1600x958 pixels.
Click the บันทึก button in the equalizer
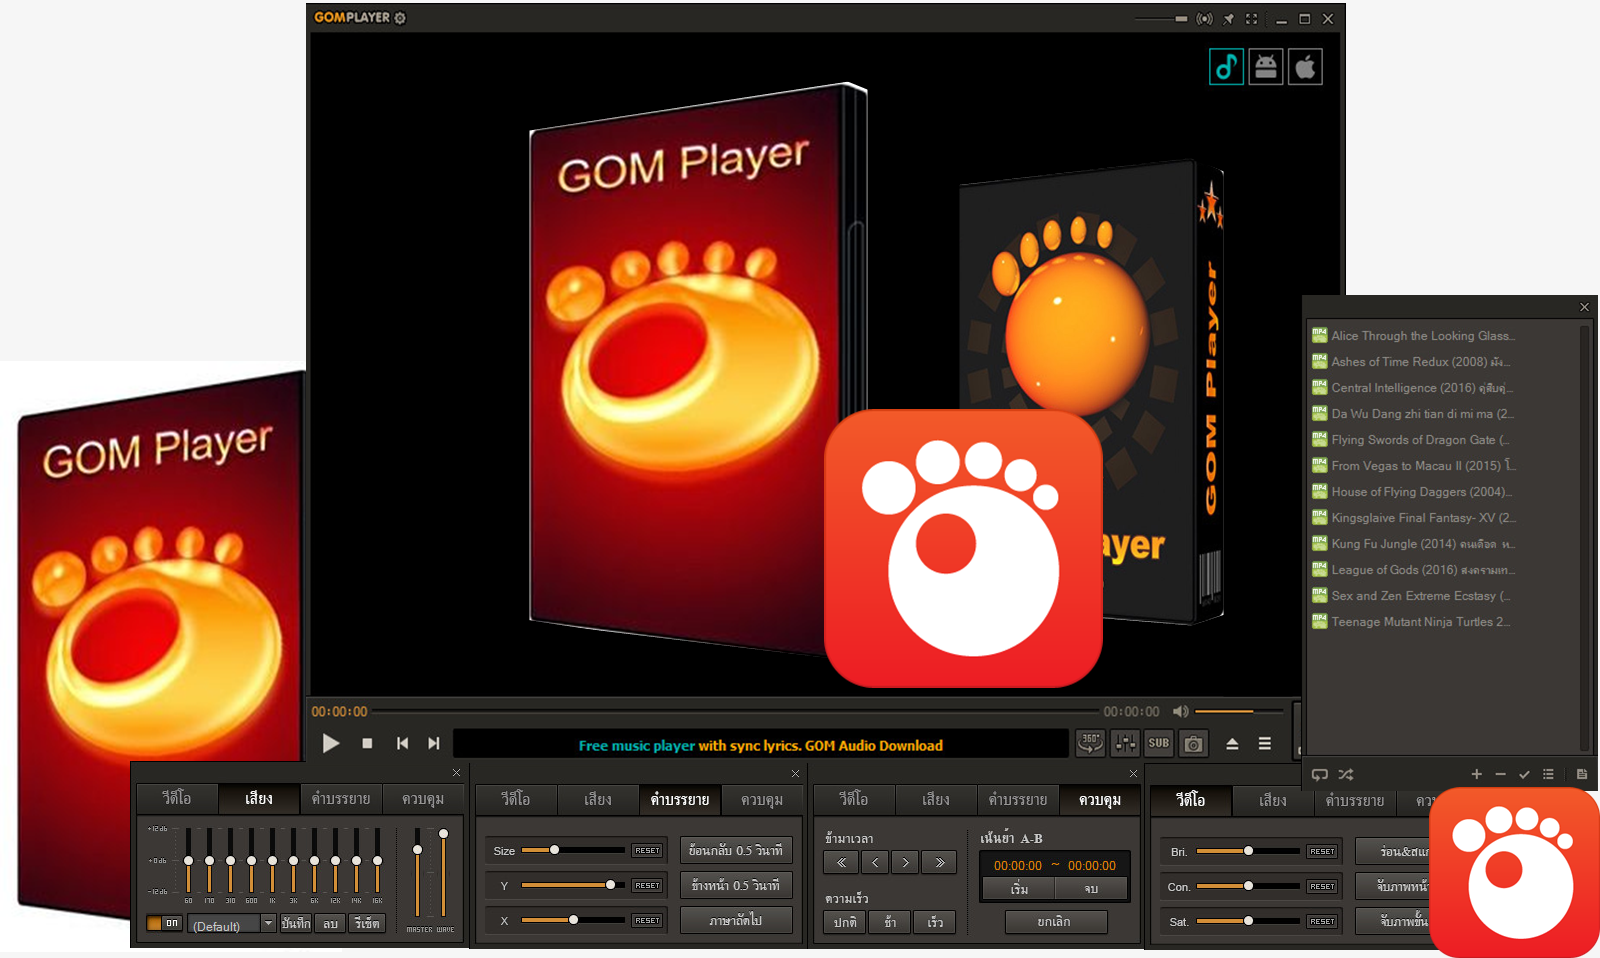pos(296,923)
